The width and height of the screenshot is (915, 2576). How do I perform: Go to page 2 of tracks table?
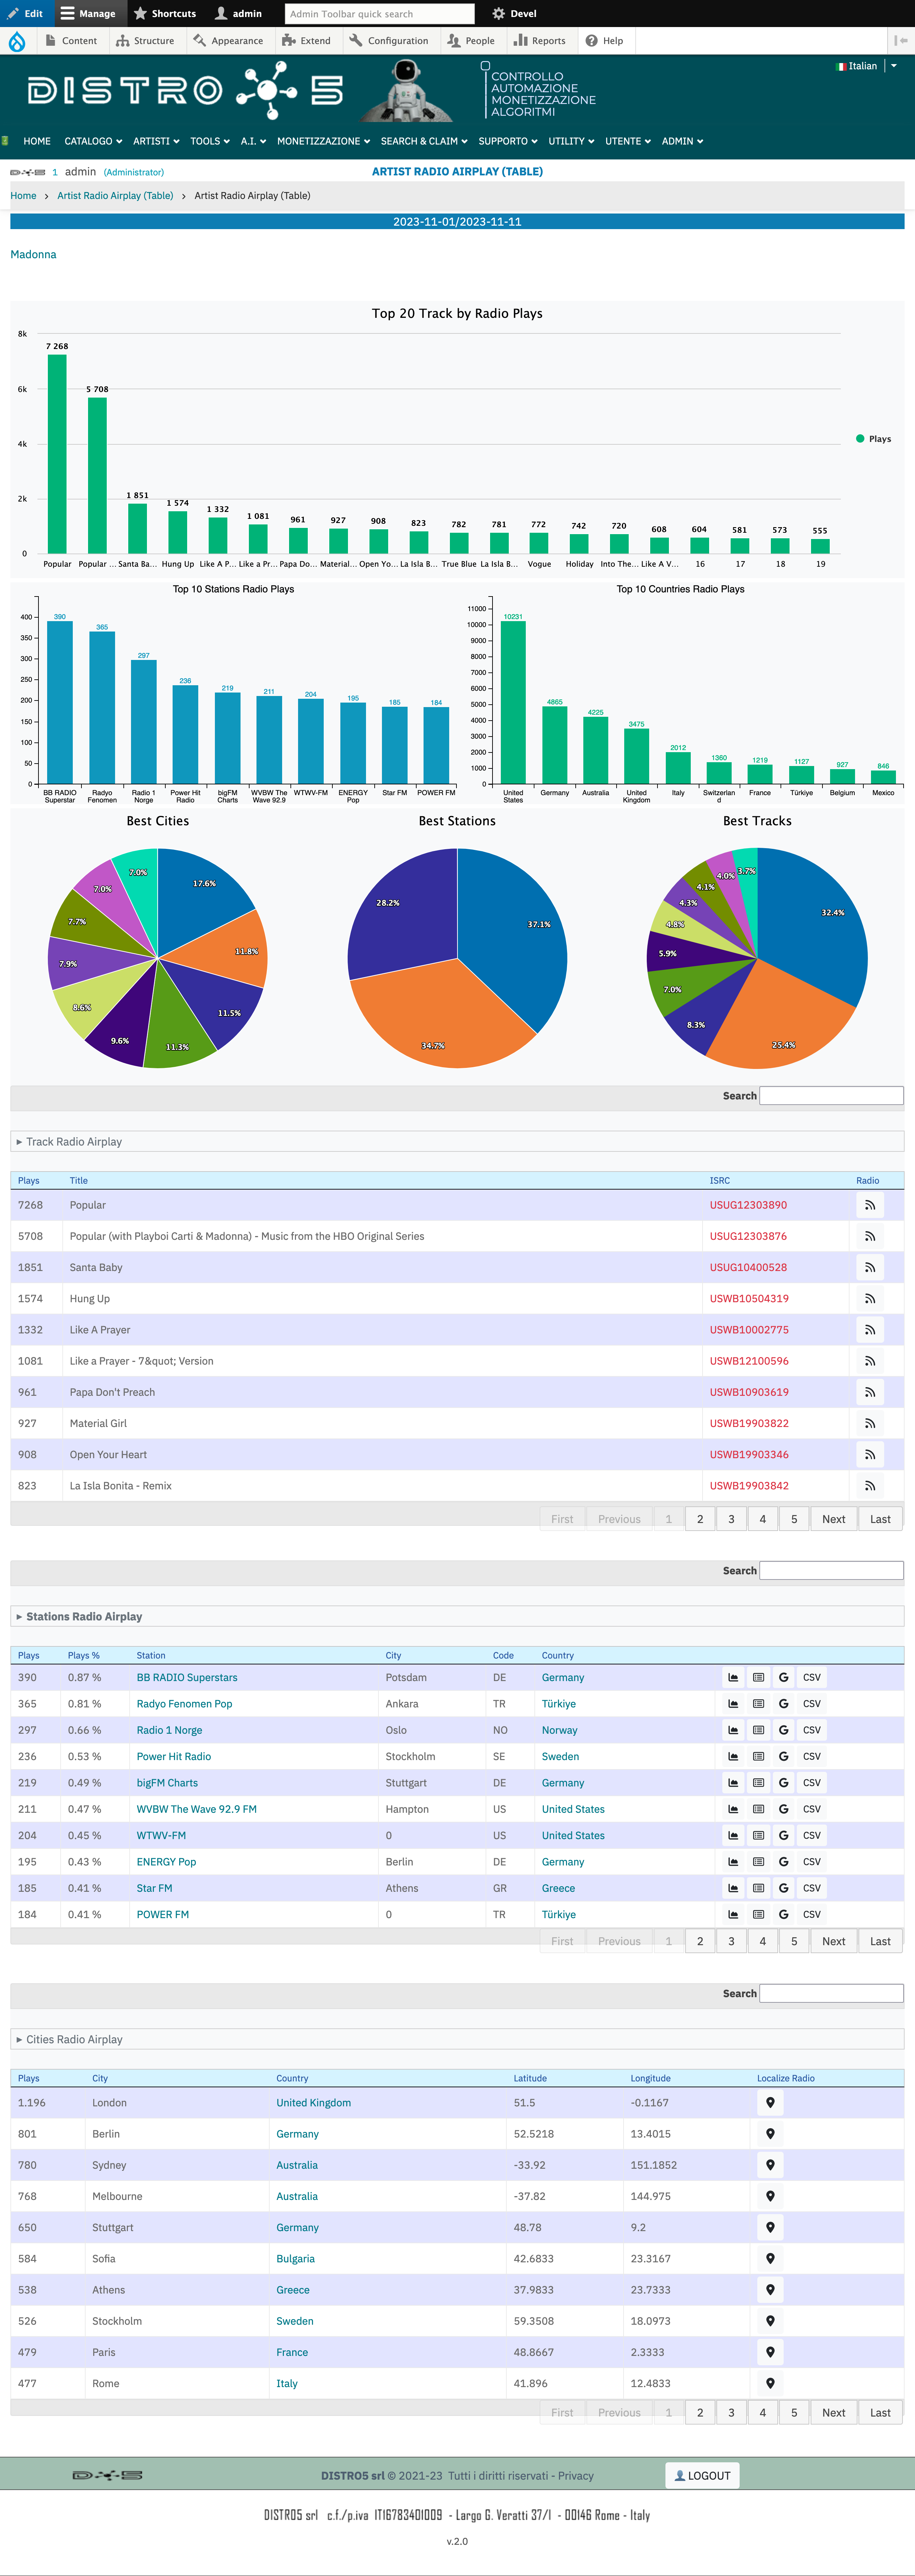(700, 1519)
